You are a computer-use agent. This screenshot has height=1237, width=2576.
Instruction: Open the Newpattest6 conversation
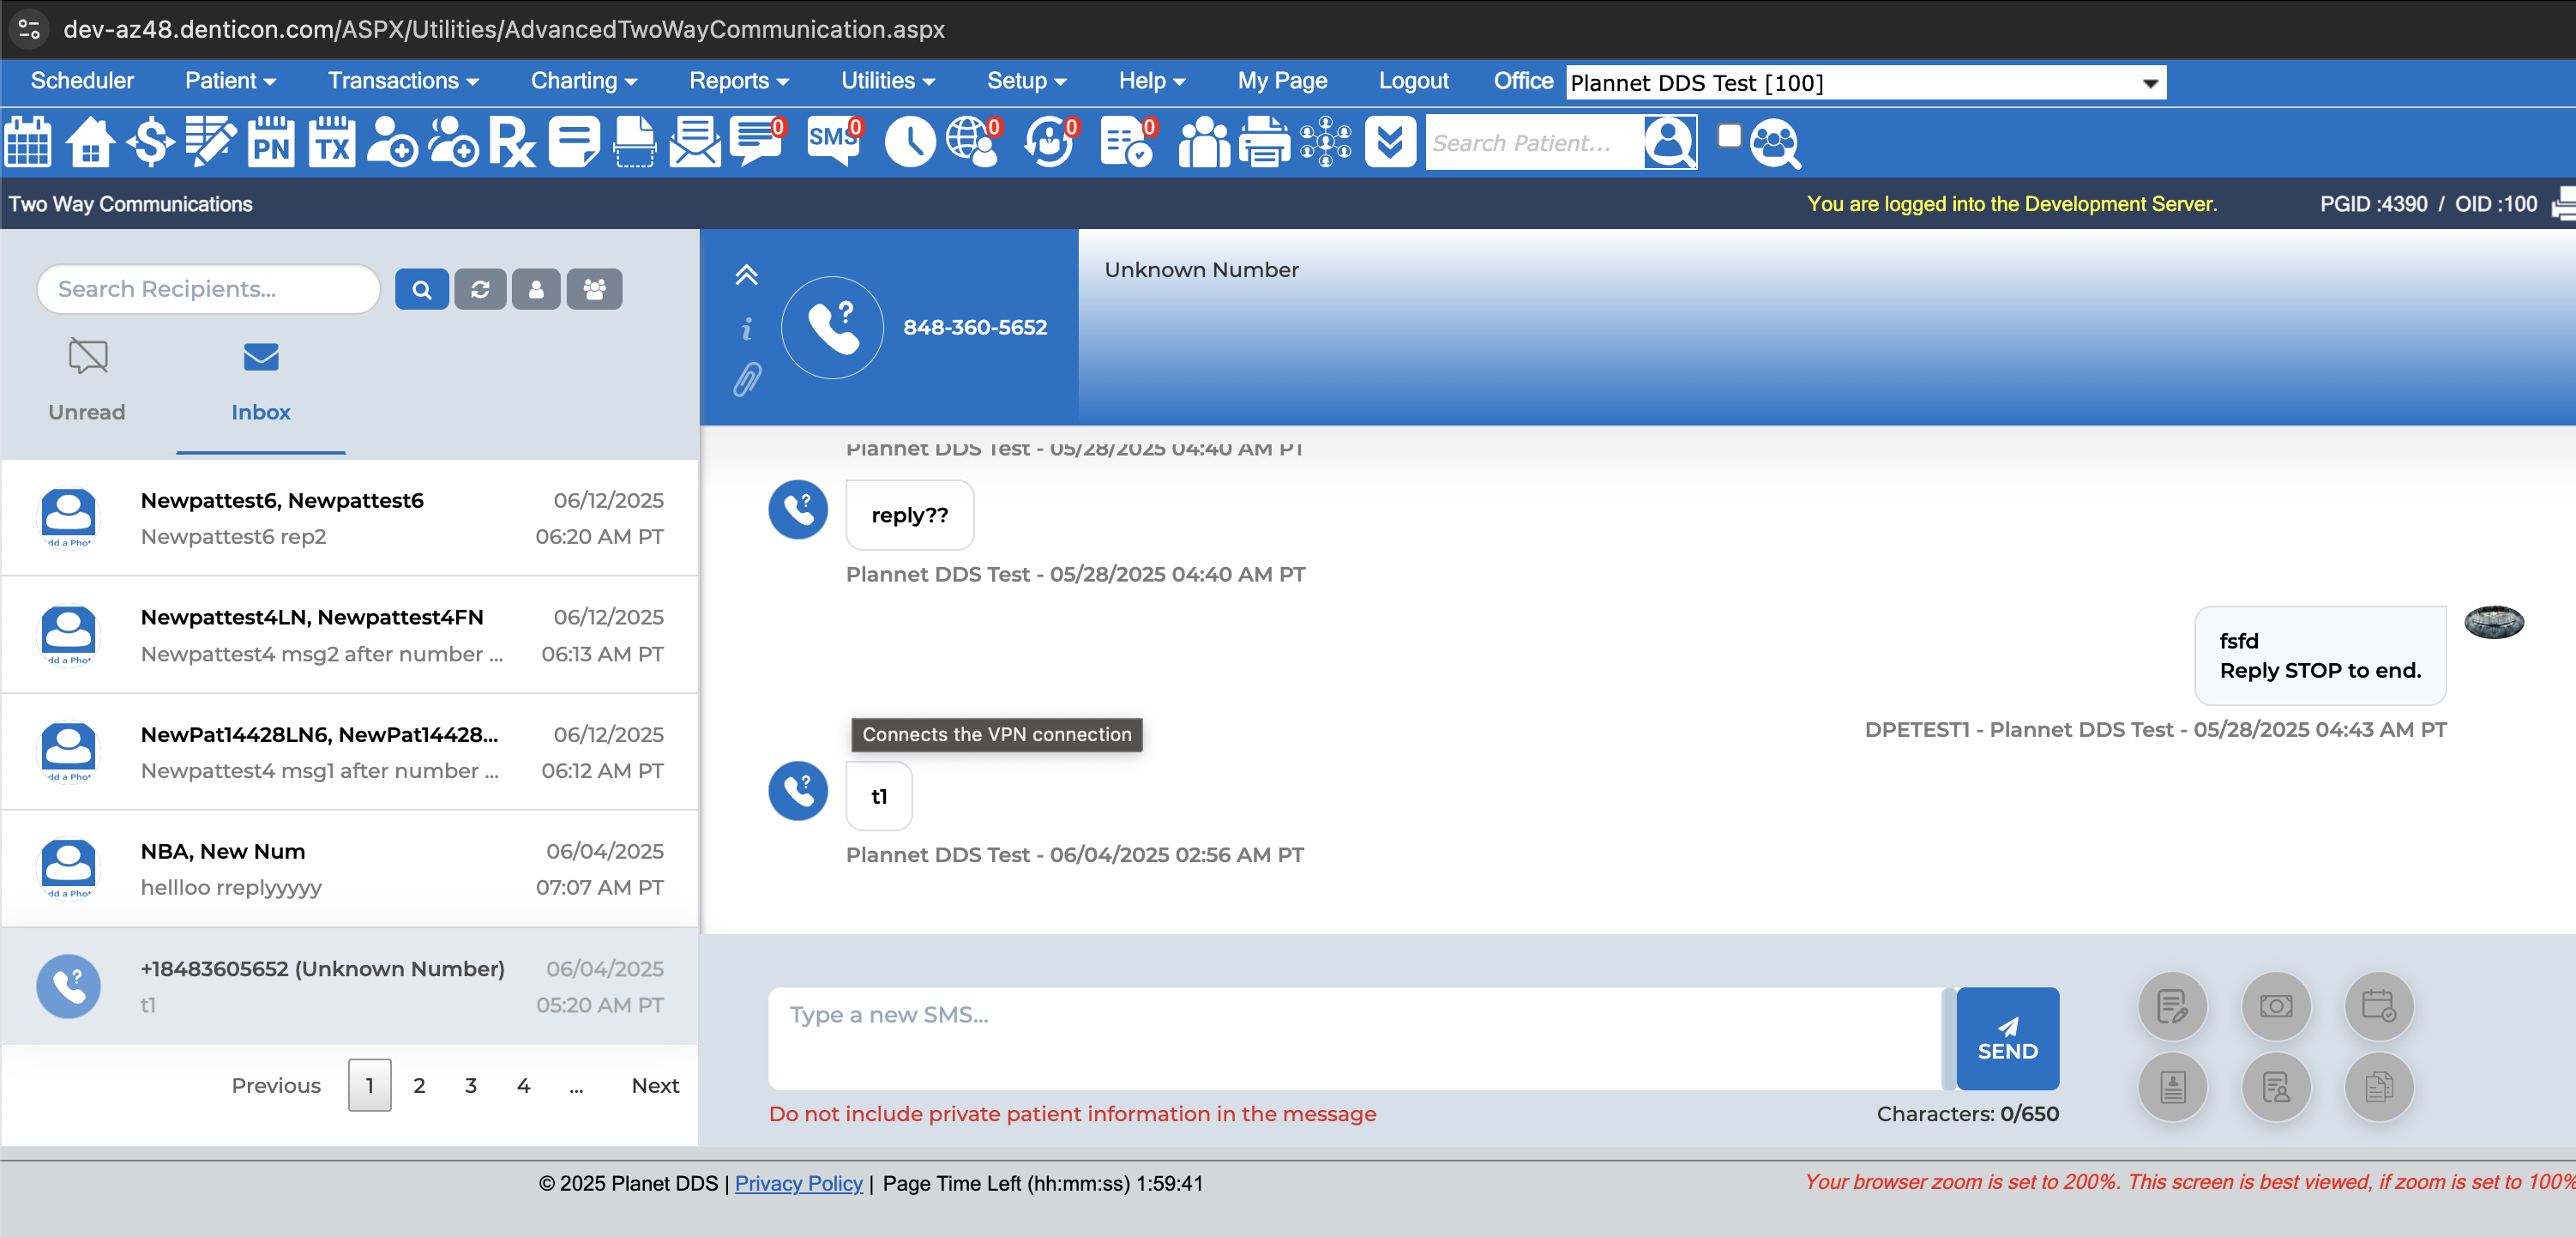tap(350, 518)
